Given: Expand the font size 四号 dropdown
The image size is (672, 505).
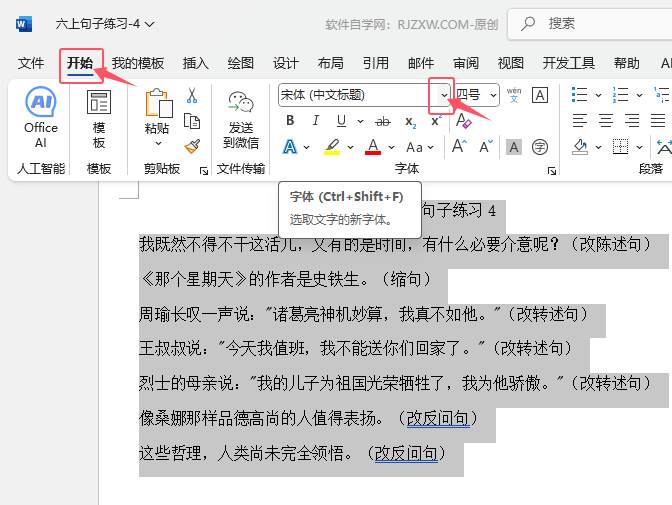Looking at the screenshot, I should [x=493, y=95].
